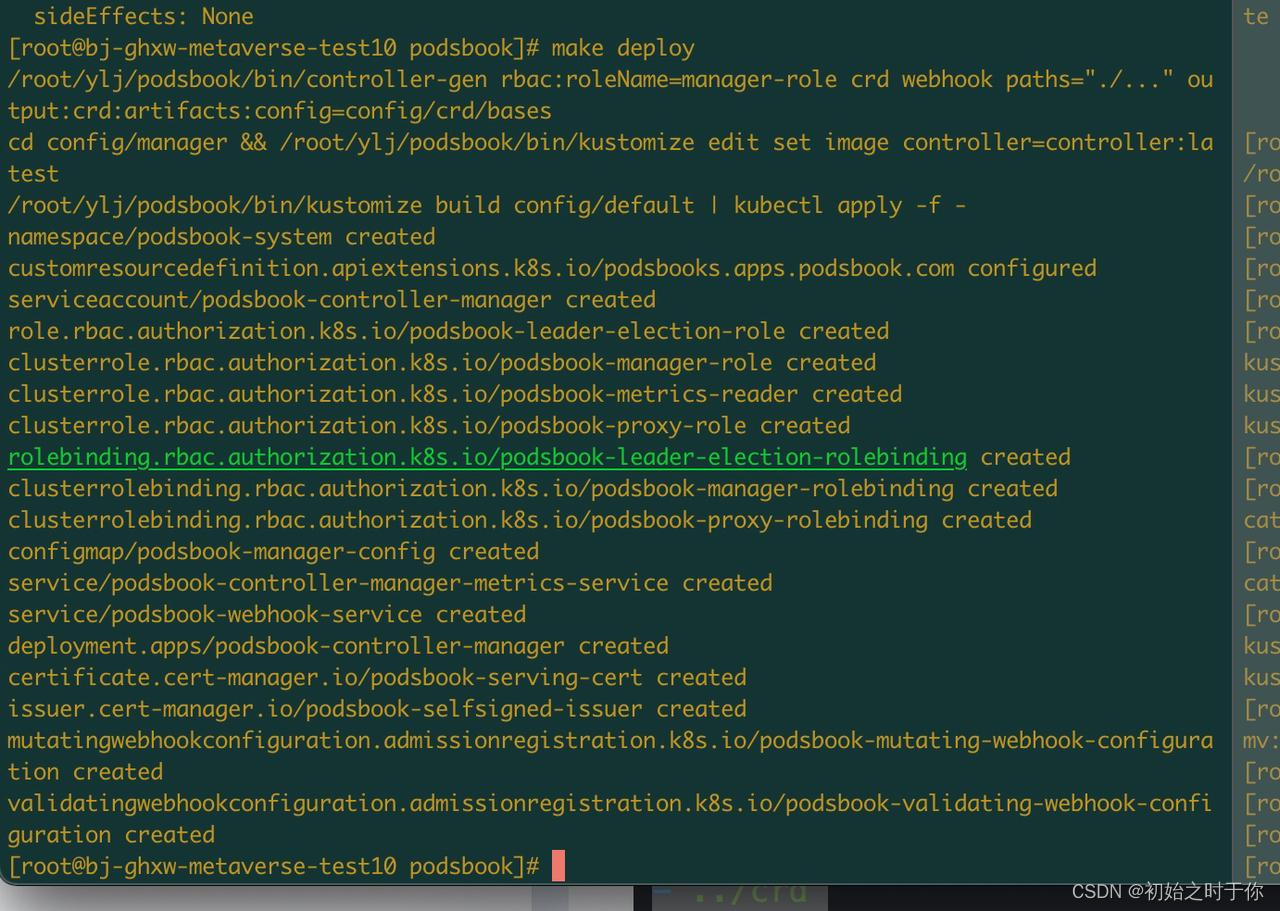
Task: Select the clusterrolebinding podsbook-manager-rolebinding line
Action: click(x=533, y=488)
